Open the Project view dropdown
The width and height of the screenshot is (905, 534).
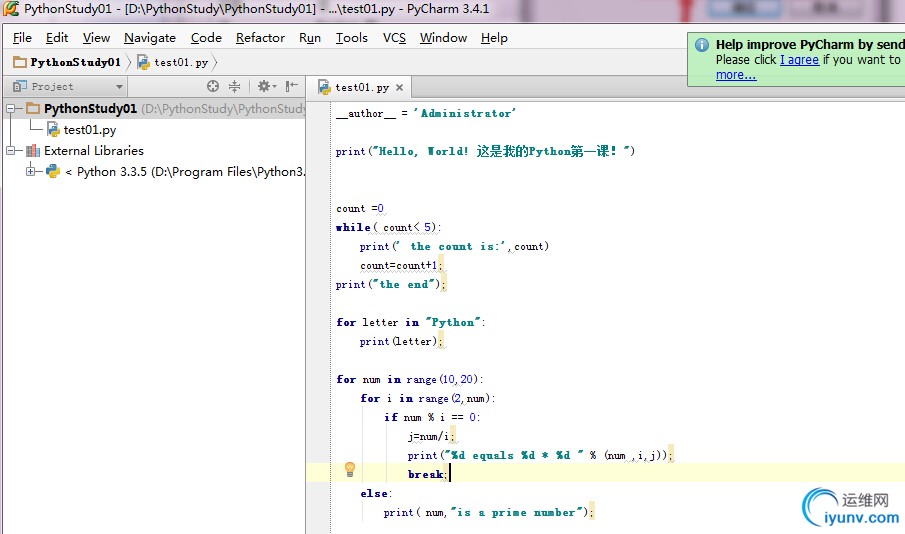click(119, 87)
